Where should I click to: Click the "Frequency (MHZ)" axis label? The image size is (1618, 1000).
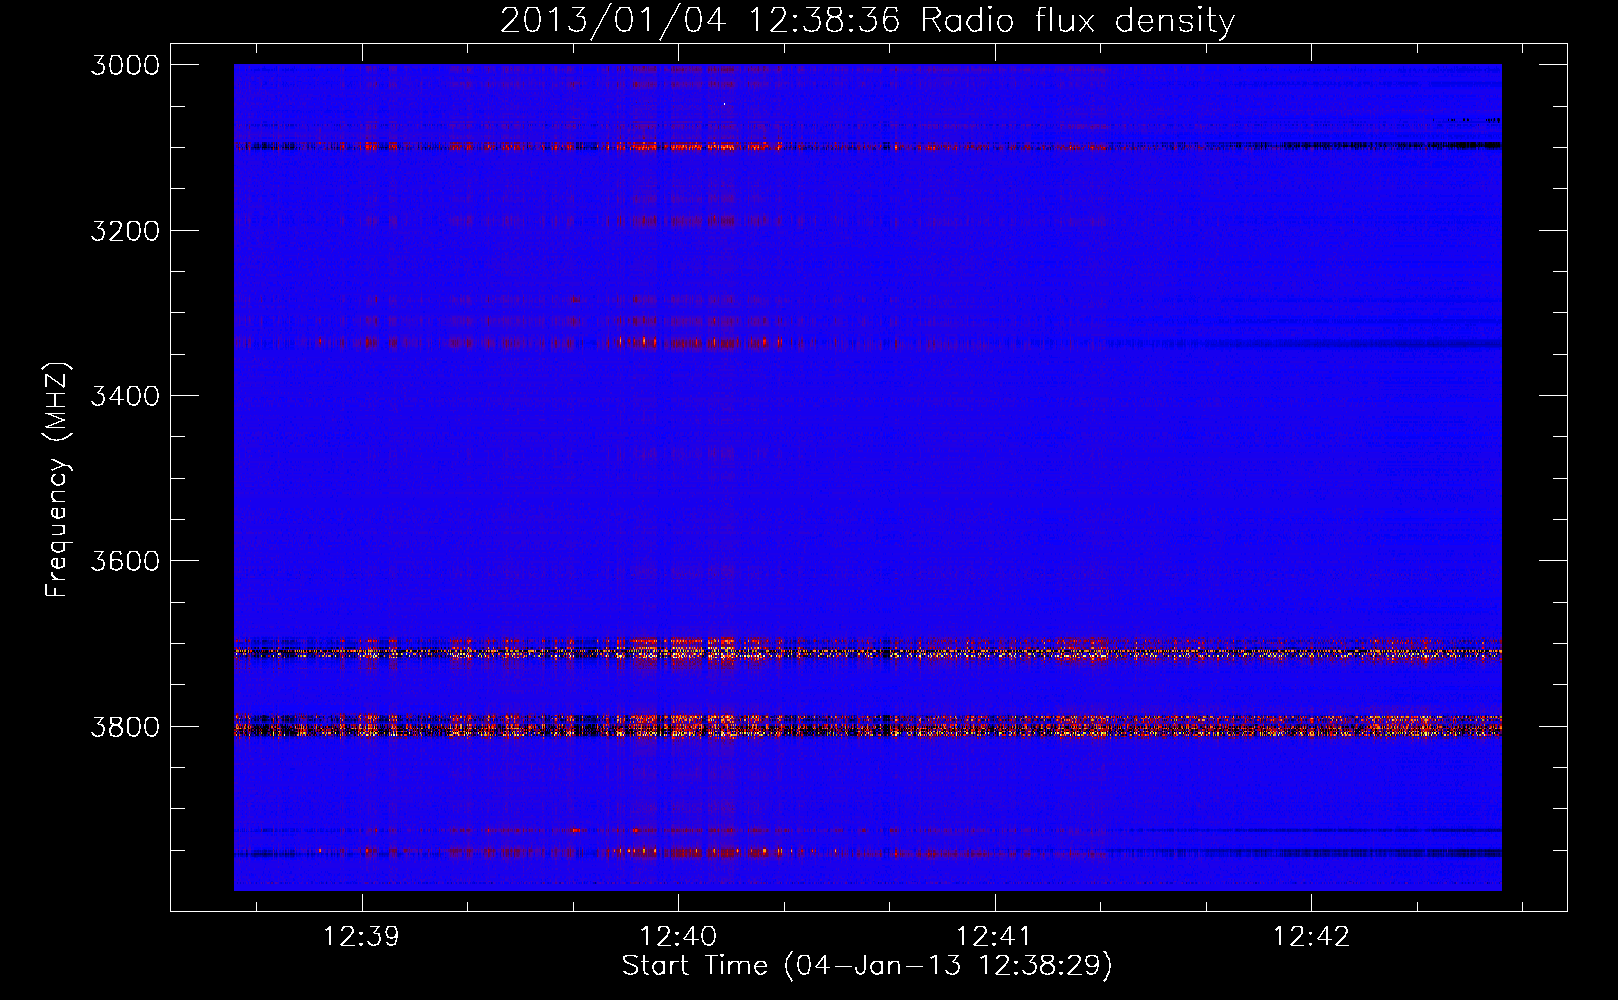pos(58,480)
